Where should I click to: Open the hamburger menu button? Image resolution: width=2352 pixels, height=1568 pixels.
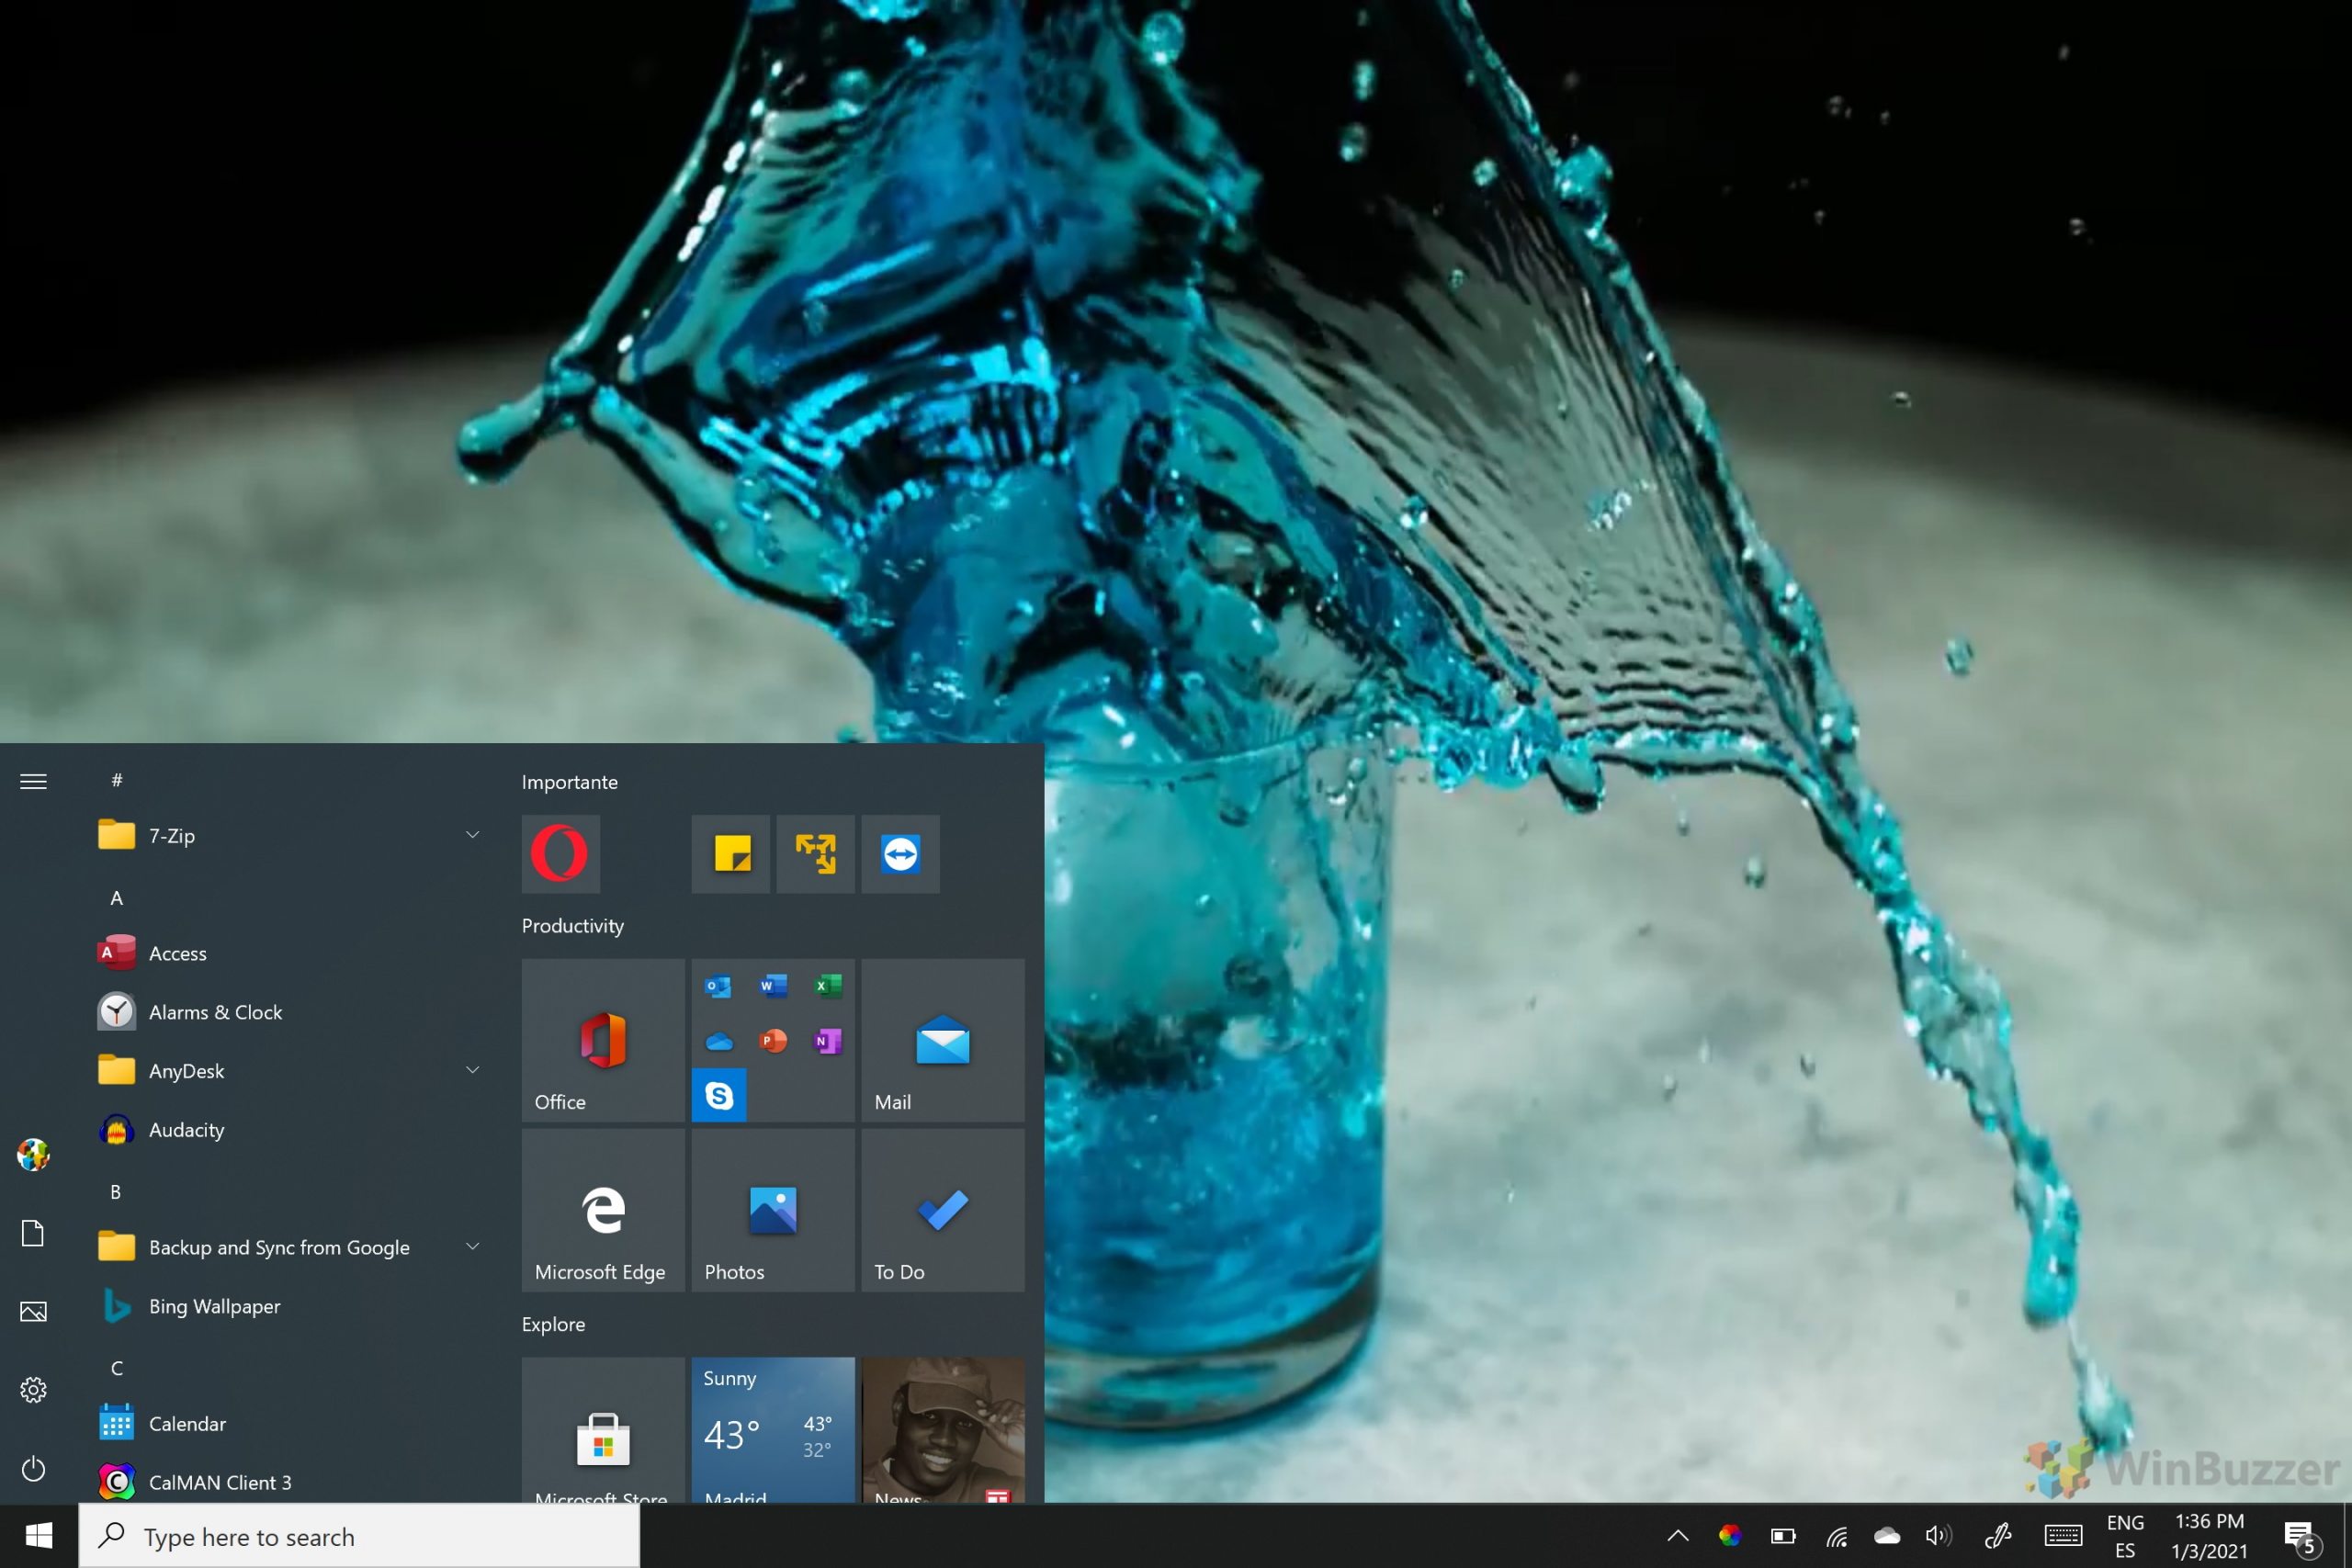point(33,781)
